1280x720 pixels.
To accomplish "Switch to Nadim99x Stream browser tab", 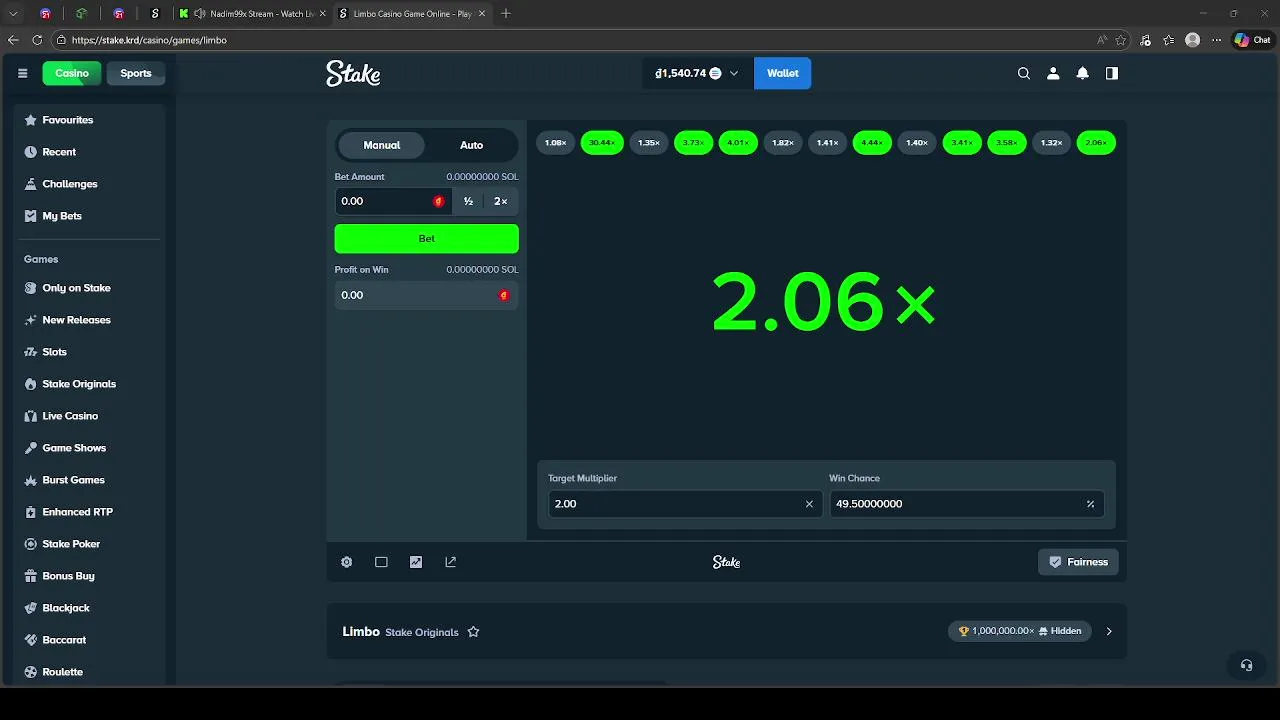I will coord(252,14).
